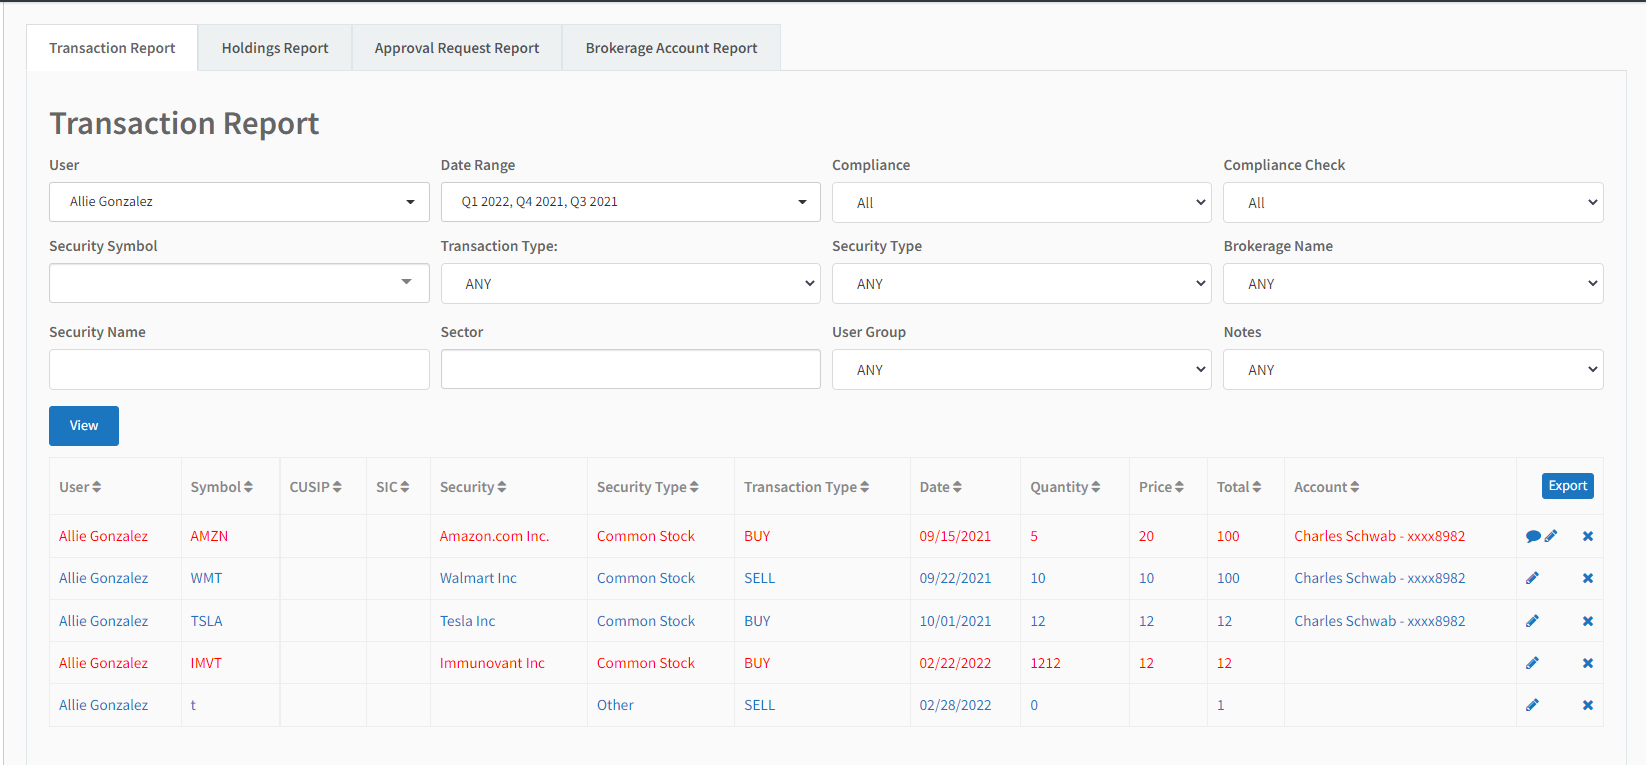Open the Transaction Type ANY dropdown
The height and width of the screenshot is (765, 1646).
coord(630,284)
